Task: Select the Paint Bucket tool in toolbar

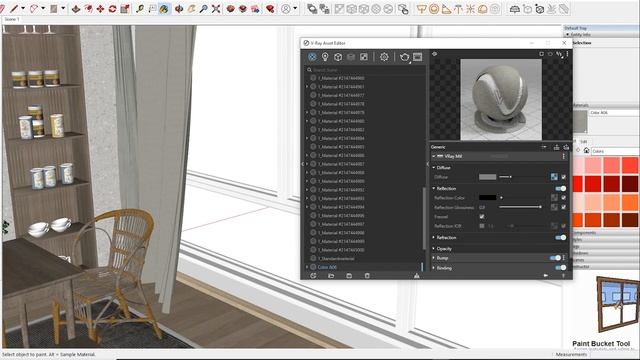Action: tap(164, 9)
